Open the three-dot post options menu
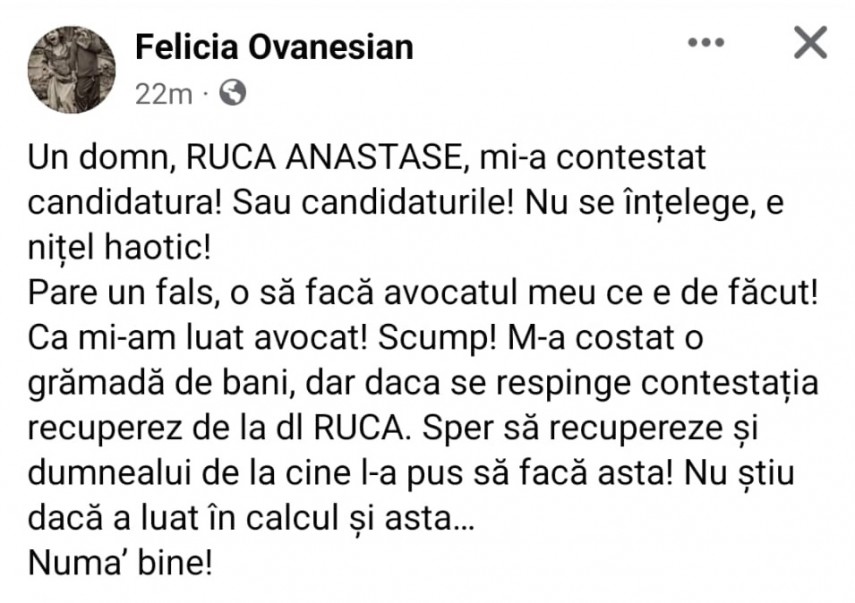The height and width of the screenshot is (603, 855). coord(706,44)
